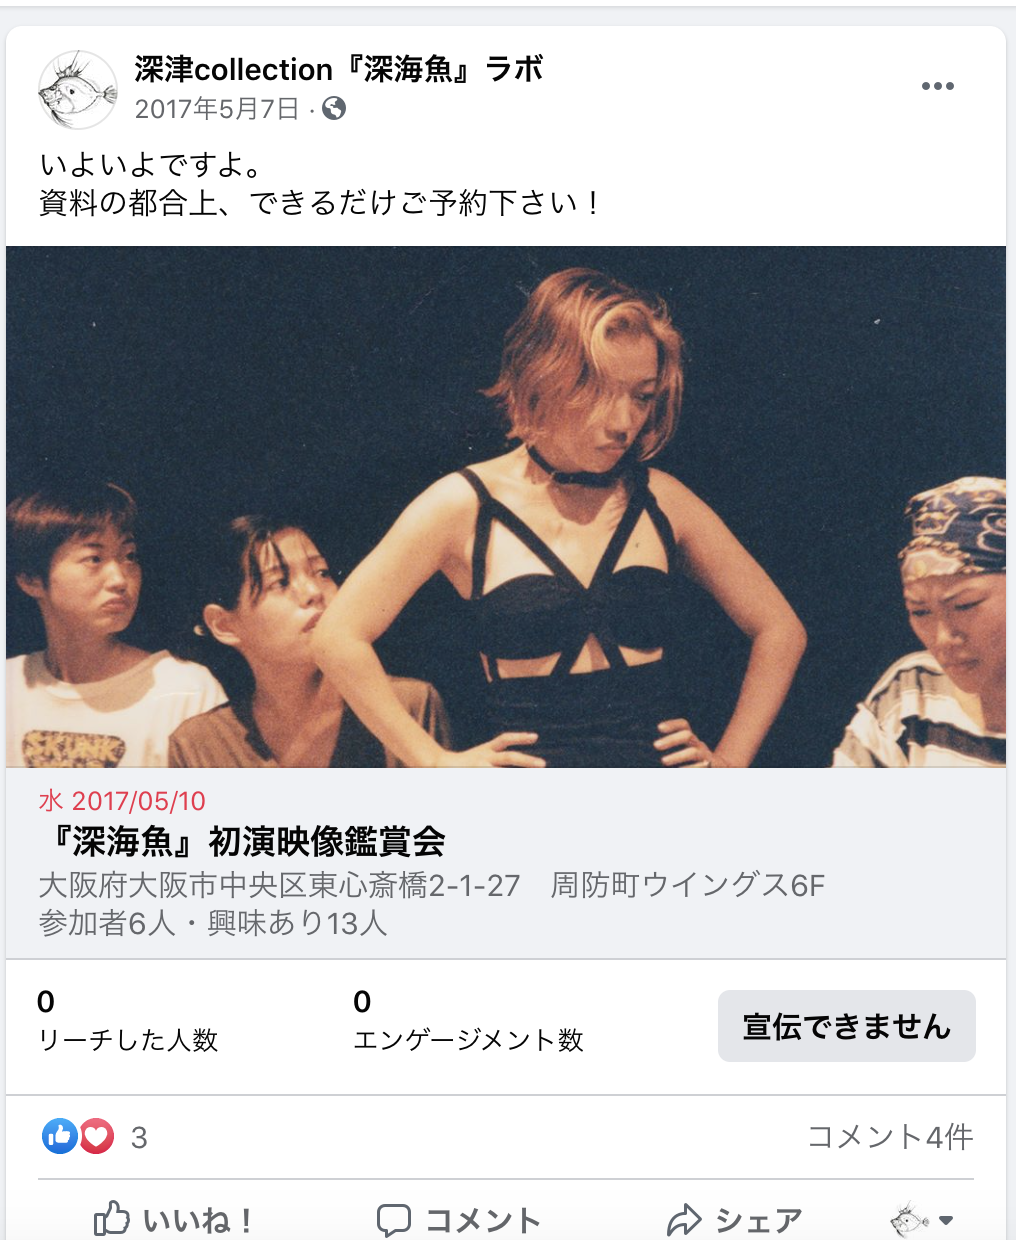Click the コメント comment button

point(458,1220)
